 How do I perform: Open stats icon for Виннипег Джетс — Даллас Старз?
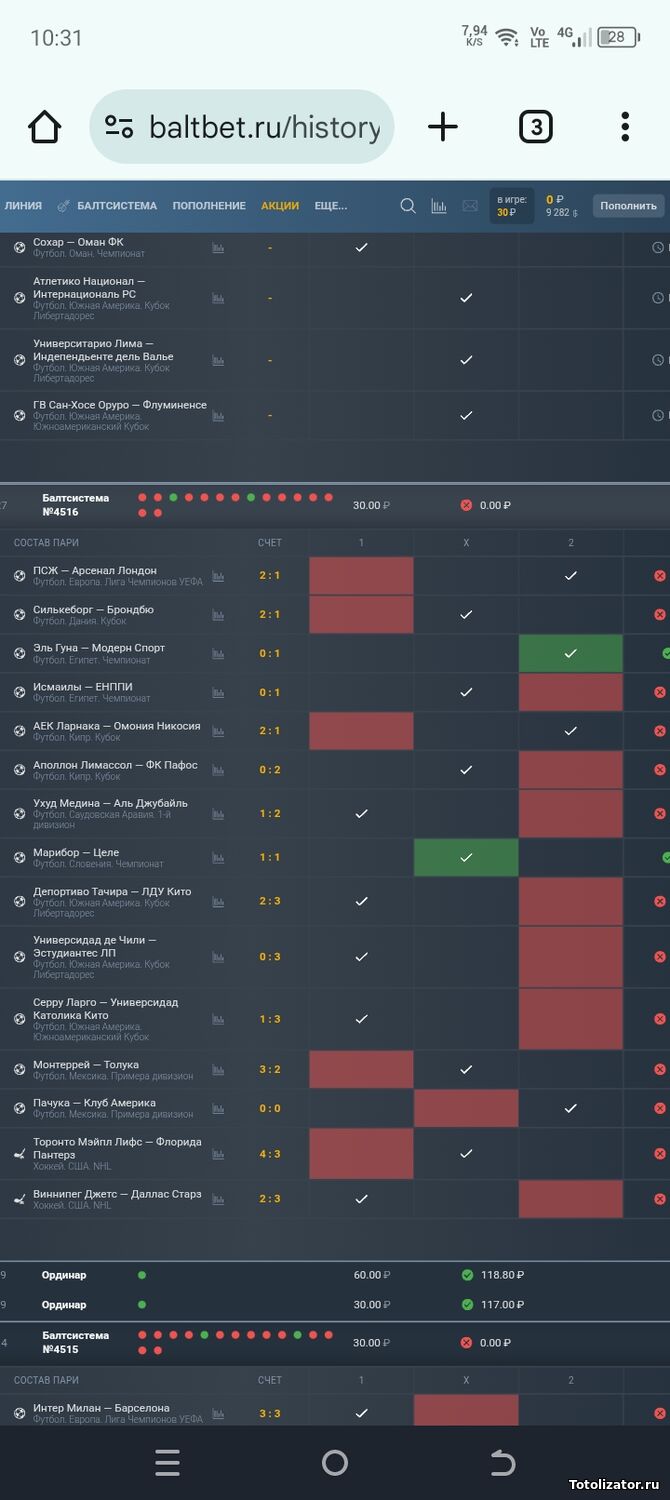218,1199
